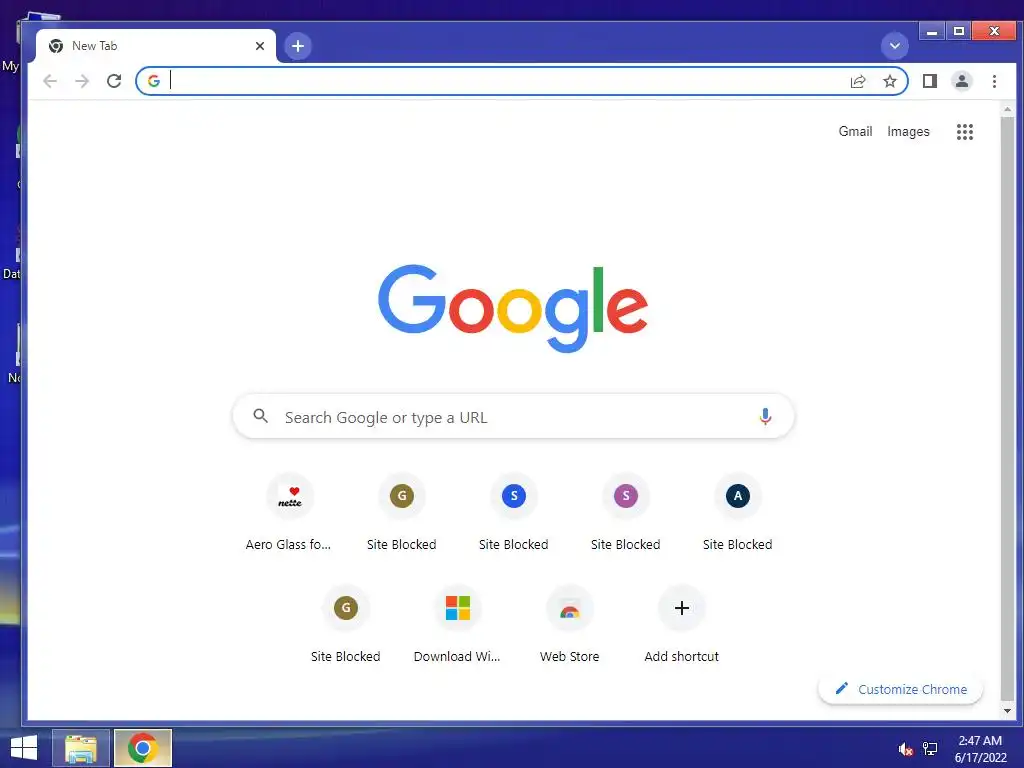Viewport: 1024px width, 768px height.
Task: Go back using the back arrow
Action: 50,81
